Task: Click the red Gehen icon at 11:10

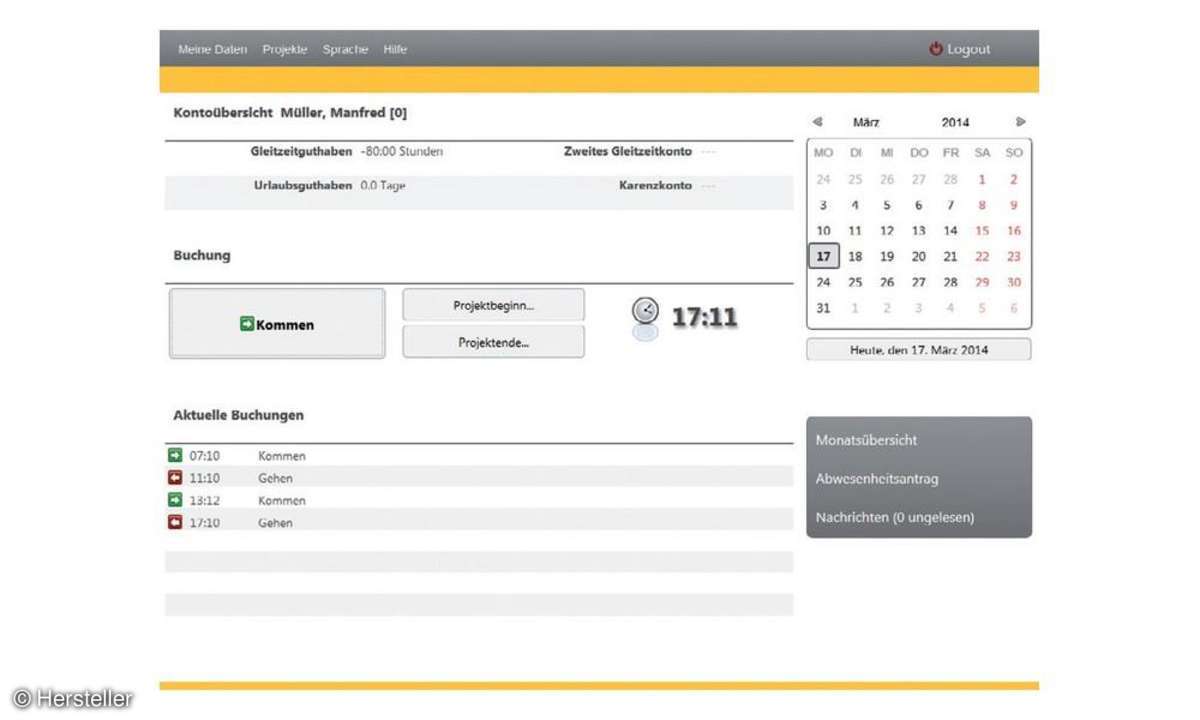Action: (x=176, y=478)
